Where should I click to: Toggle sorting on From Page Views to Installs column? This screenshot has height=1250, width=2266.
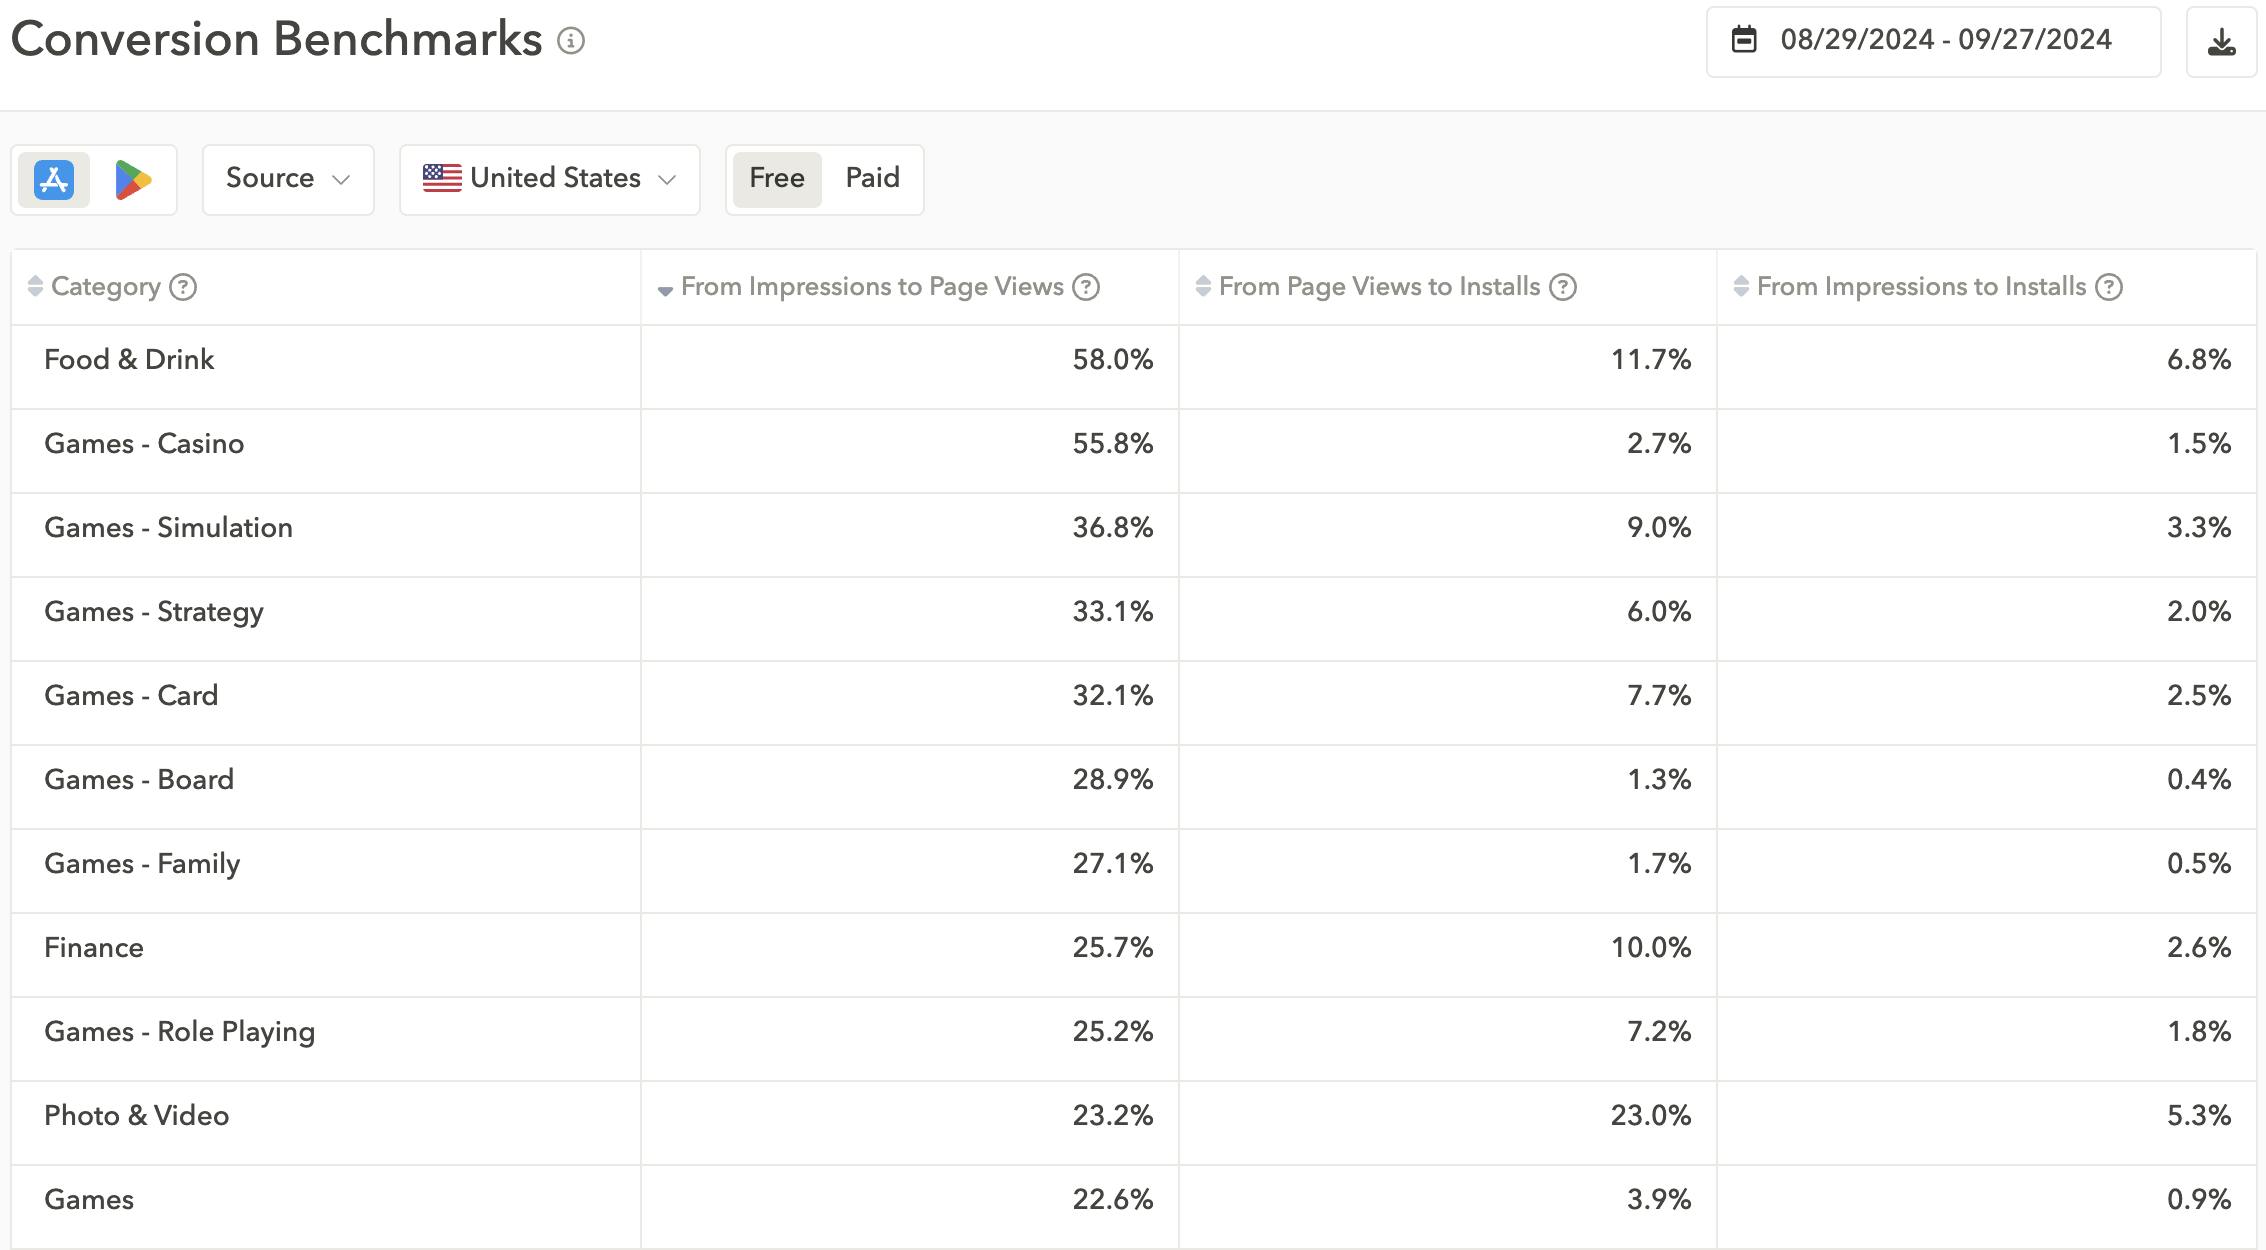point(1201,287)
